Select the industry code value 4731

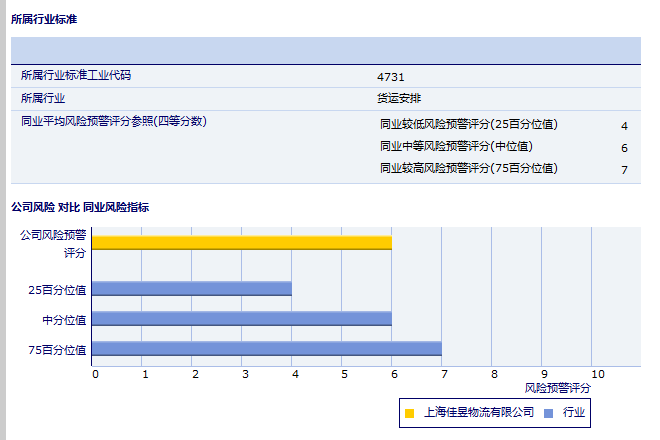[x=391, y=76]
